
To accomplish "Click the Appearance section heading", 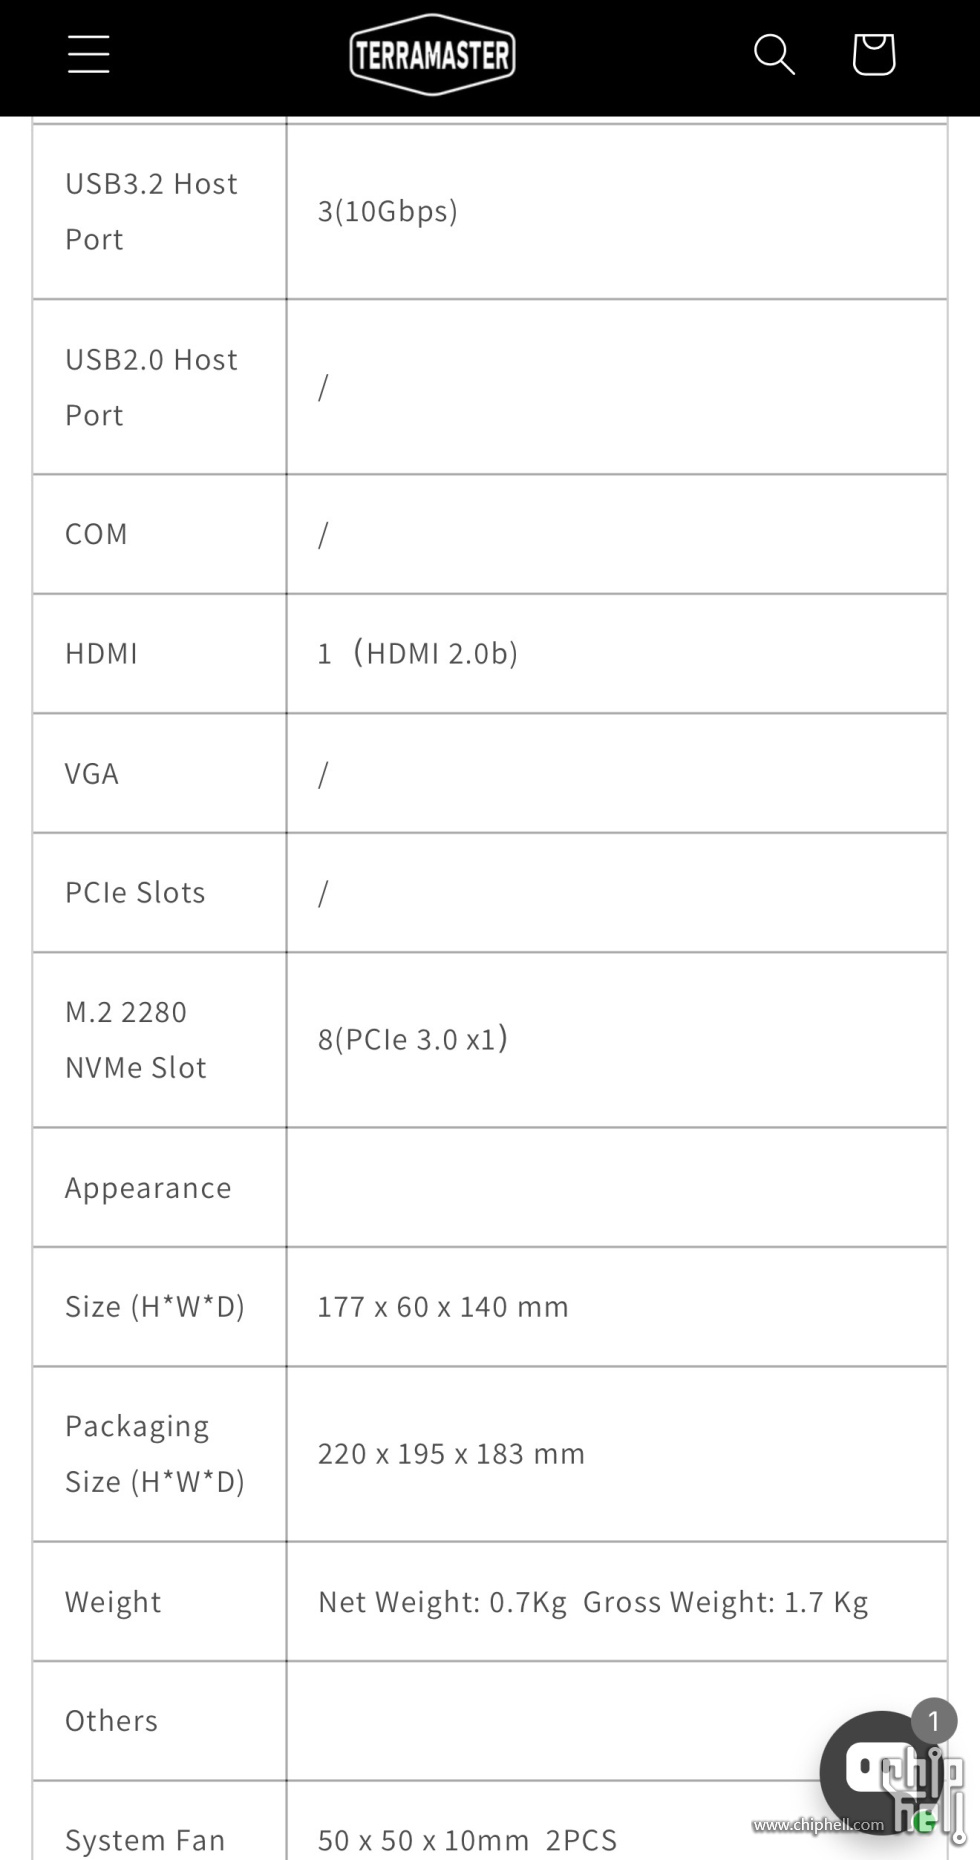I will [148, 1187].
